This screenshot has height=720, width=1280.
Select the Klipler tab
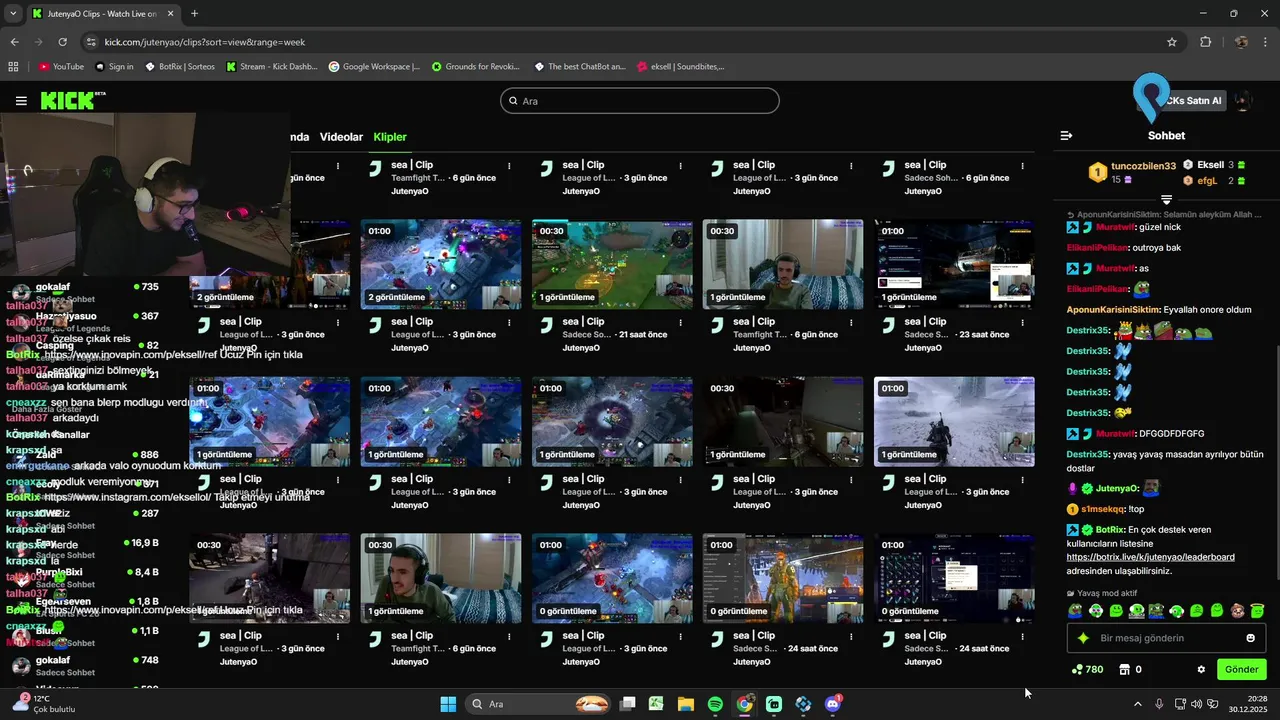(390, 137)
